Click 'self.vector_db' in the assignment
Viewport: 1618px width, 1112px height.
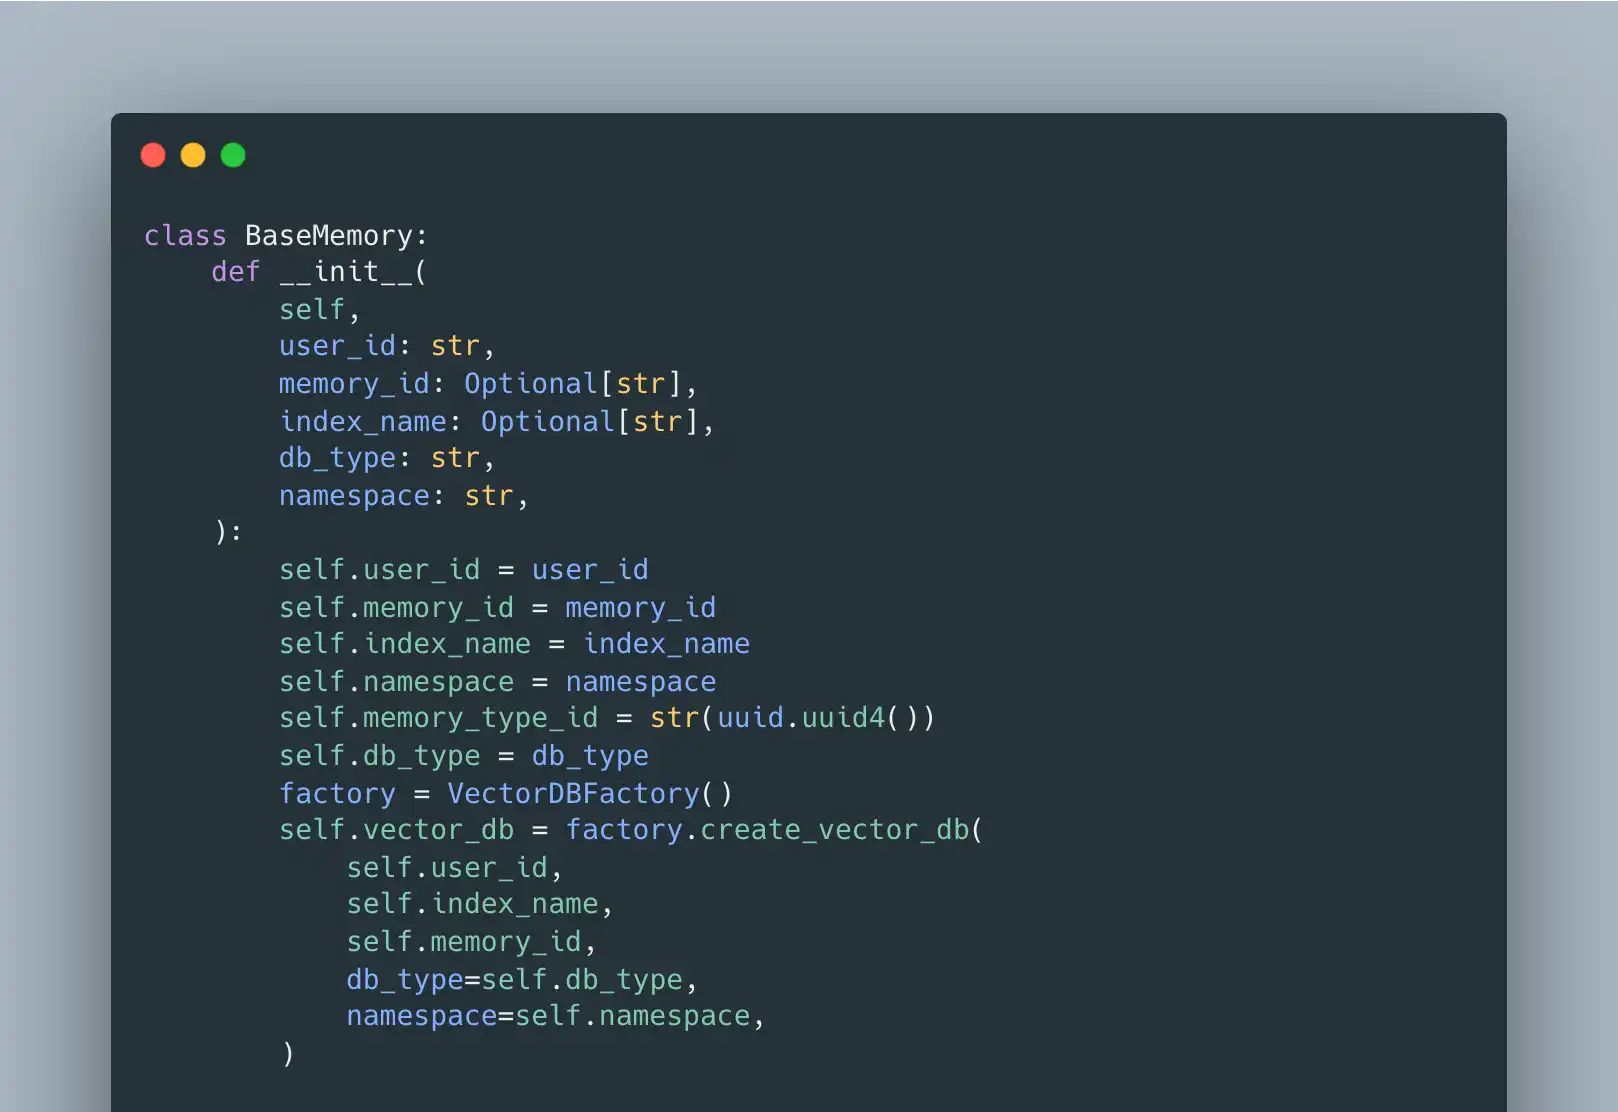point(397,831)
